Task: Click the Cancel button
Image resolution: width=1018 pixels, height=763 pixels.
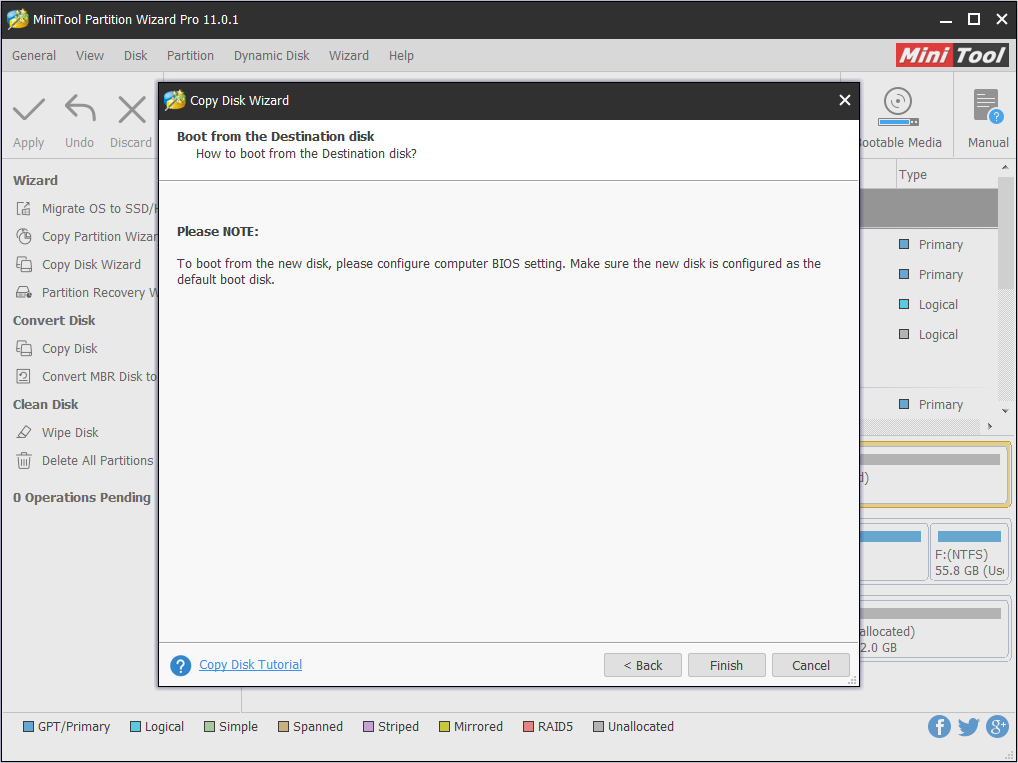Action: [811, 665]
